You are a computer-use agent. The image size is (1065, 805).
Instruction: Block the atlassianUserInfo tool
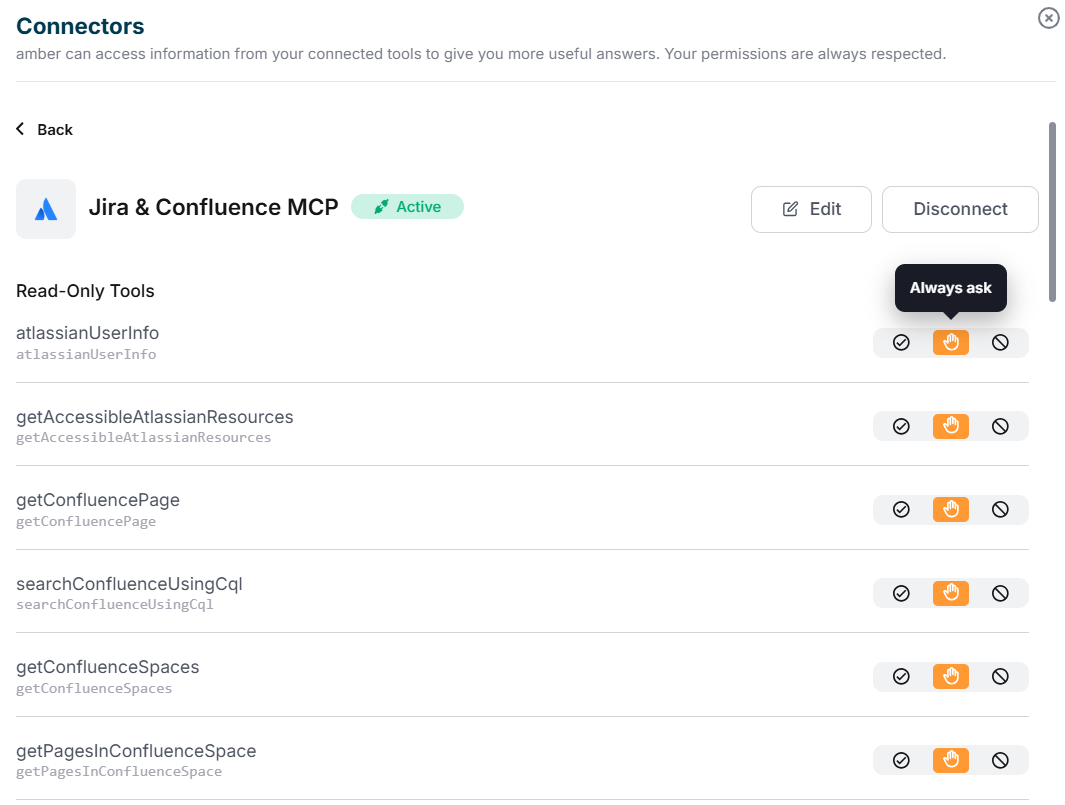click(x=1000, y=342)
